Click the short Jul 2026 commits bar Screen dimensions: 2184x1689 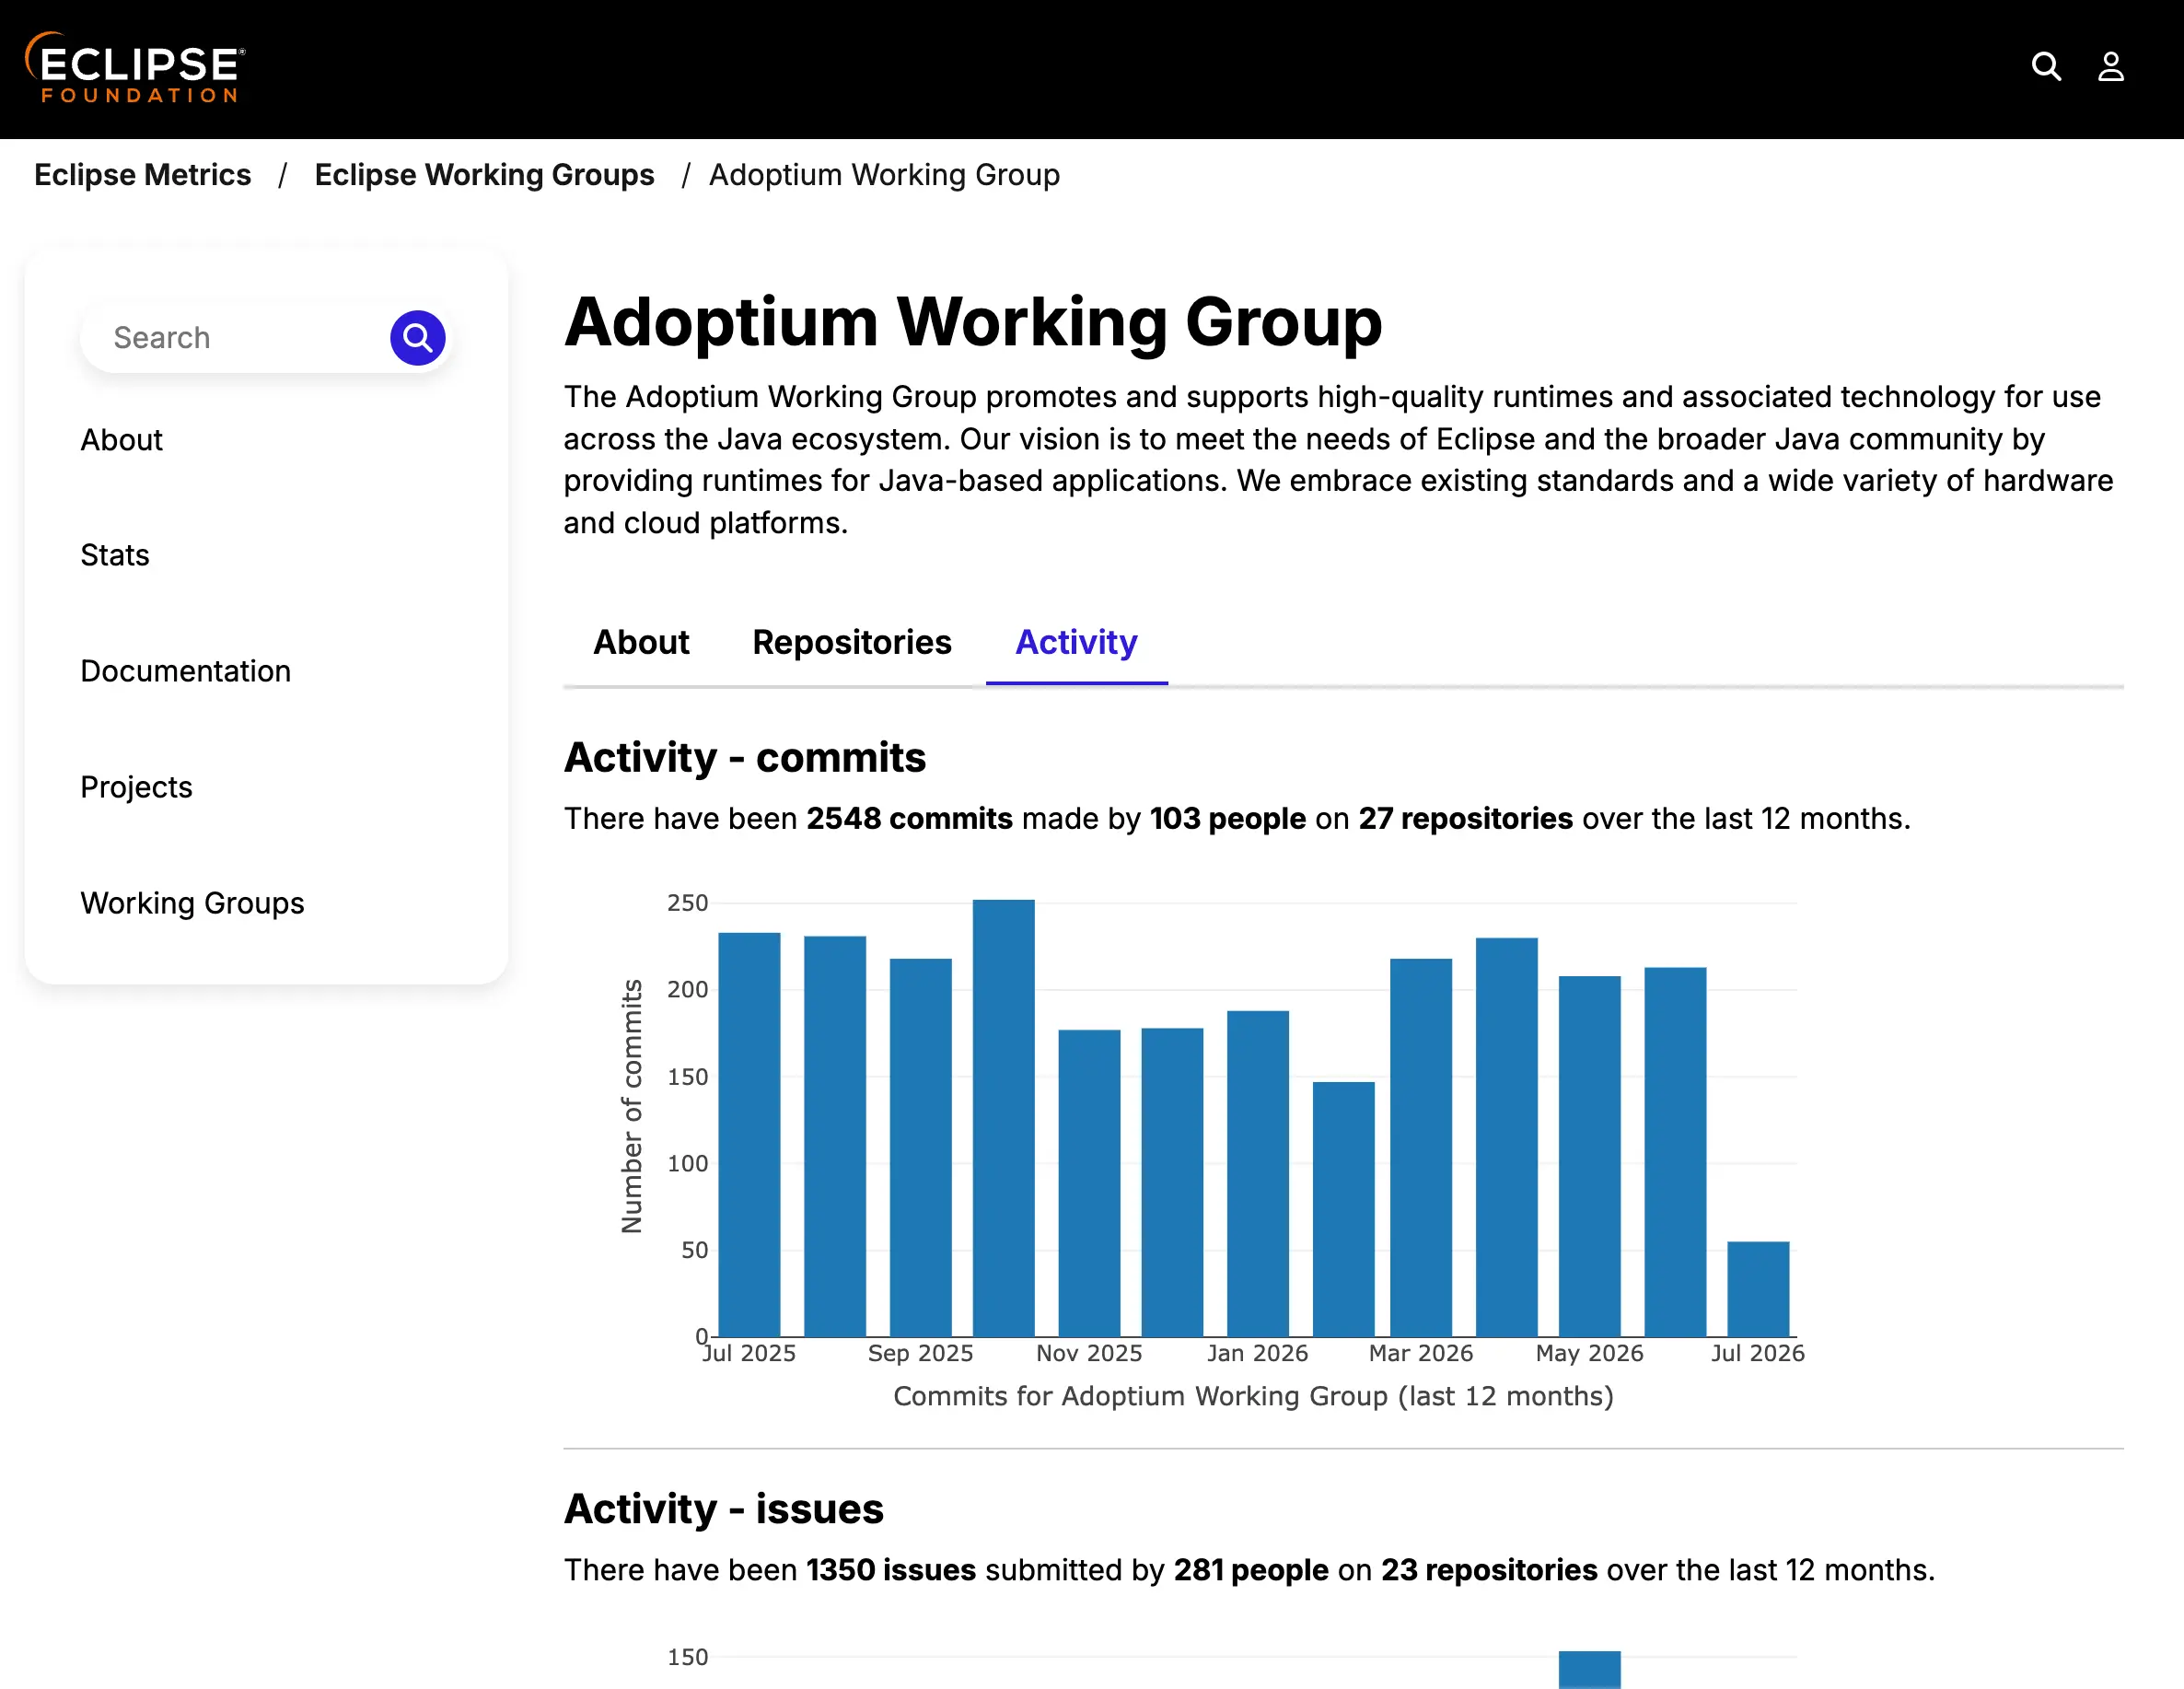(x=1758, y=1289)
